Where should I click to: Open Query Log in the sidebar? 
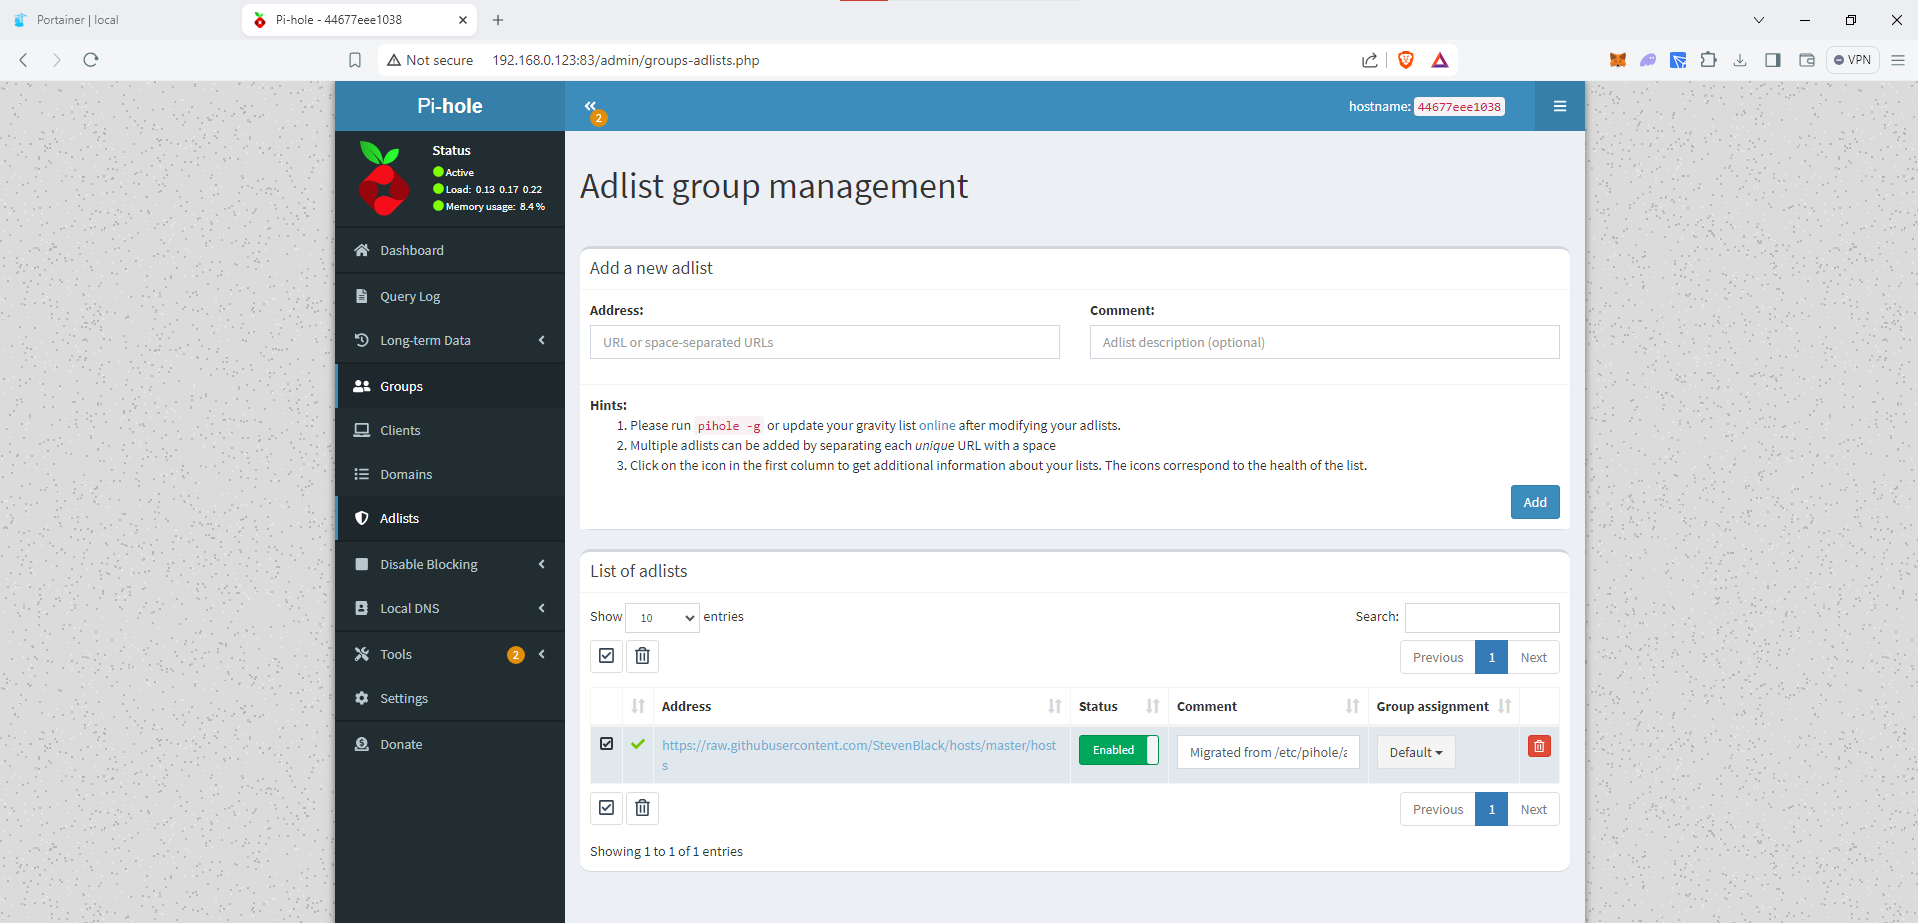point(450,296)
